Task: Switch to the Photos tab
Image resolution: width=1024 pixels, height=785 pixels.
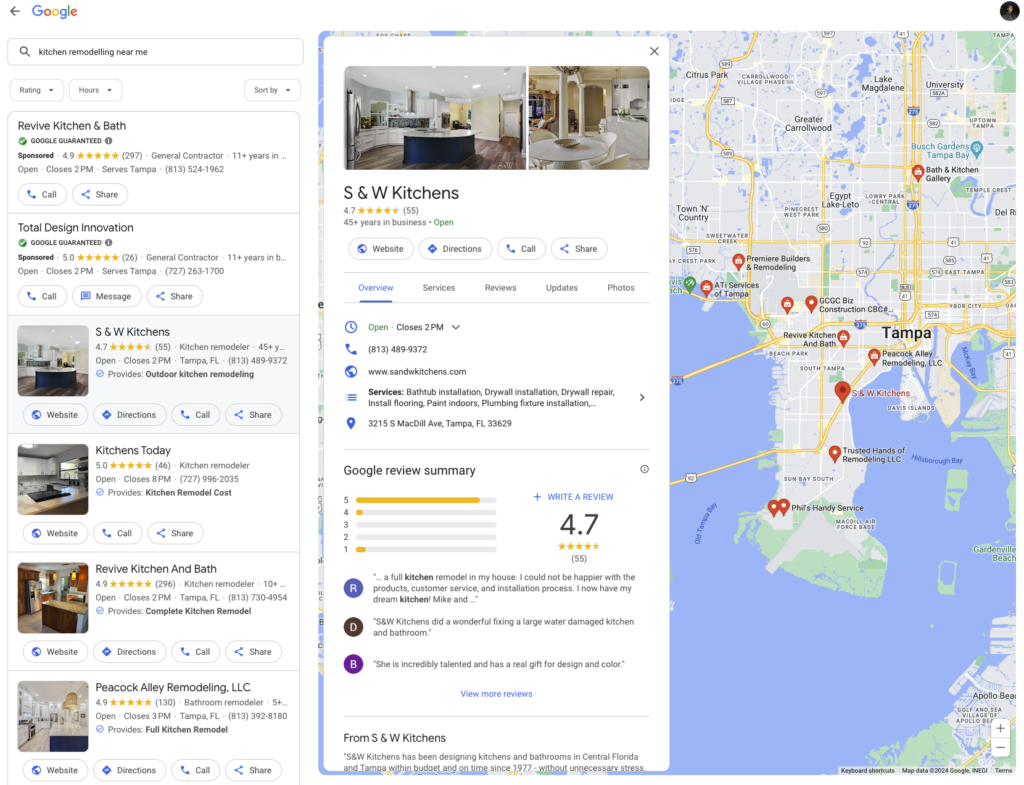Action: pos(620,288)
